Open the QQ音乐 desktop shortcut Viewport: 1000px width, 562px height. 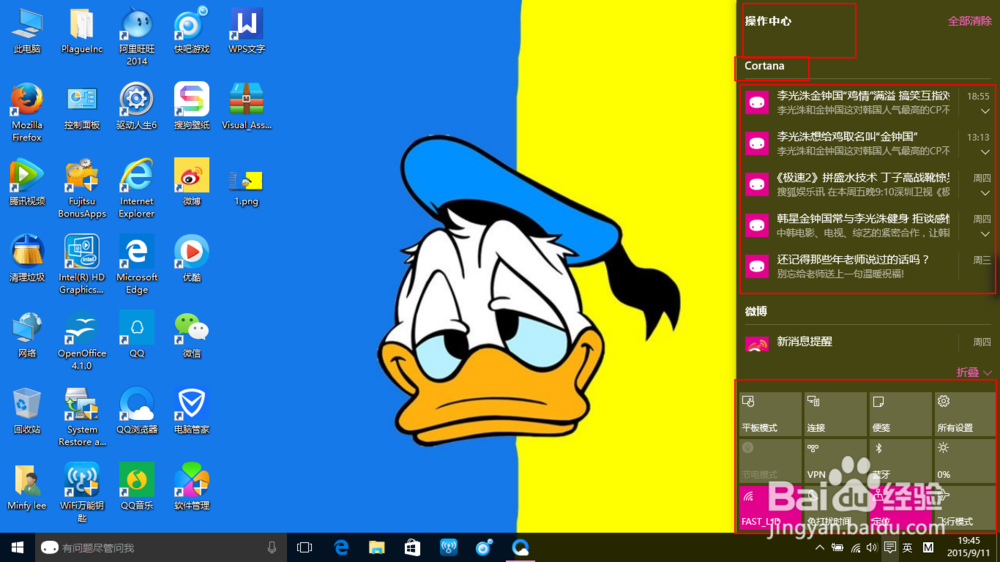tap(136, 487)
